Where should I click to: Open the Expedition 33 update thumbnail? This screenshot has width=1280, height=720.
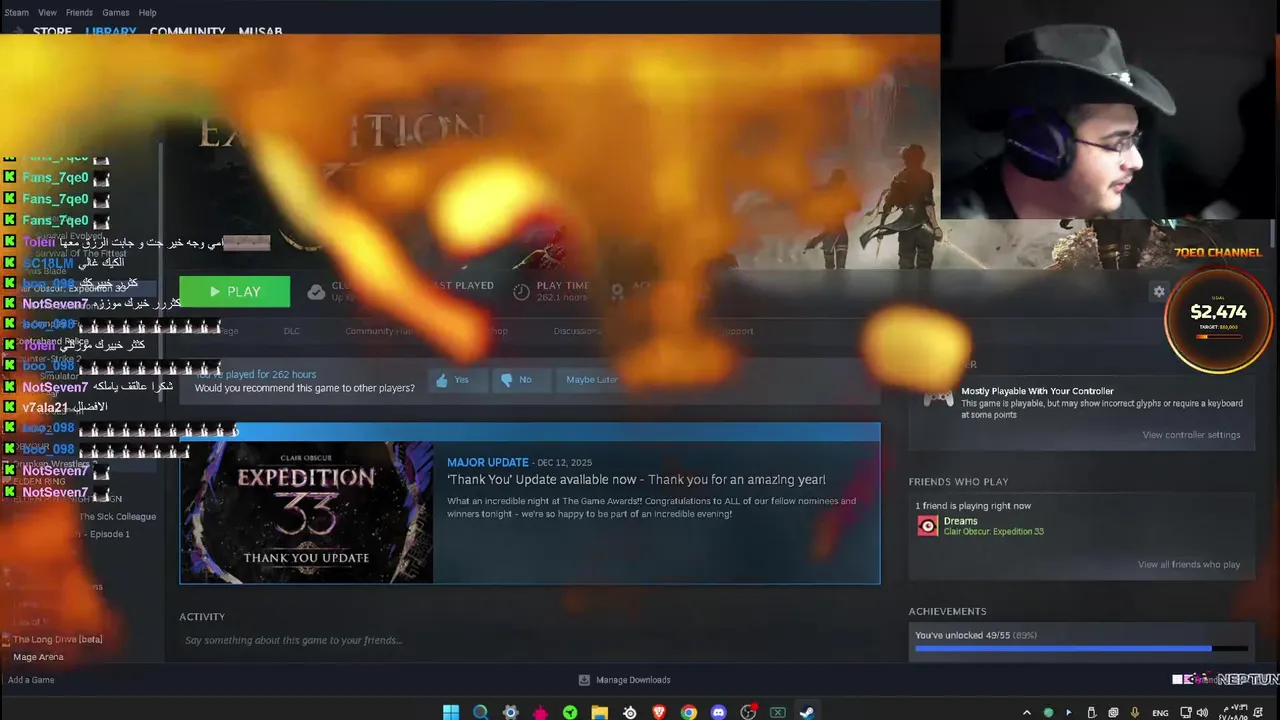point(306,512)
